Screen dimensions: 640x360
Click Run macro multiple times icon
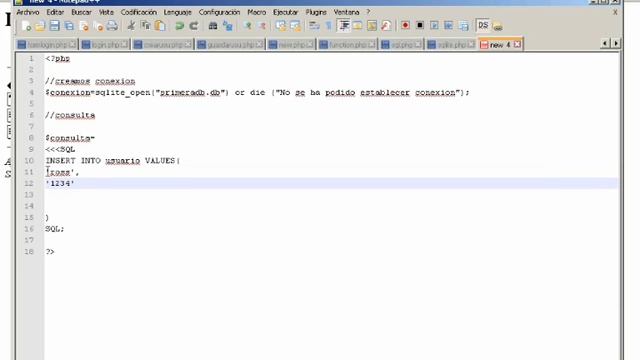449,26
